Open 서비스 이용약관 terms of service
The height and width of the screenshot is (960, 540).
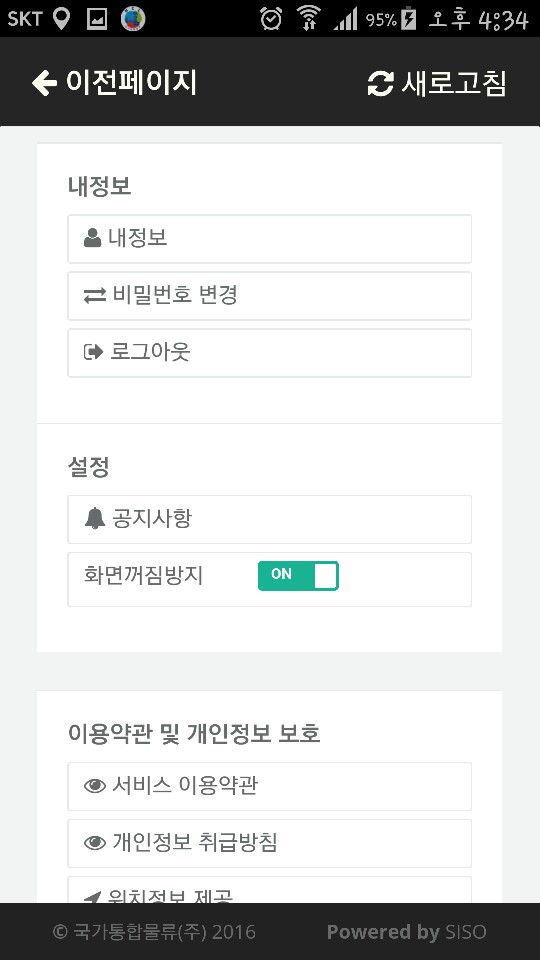pos(269,786)
